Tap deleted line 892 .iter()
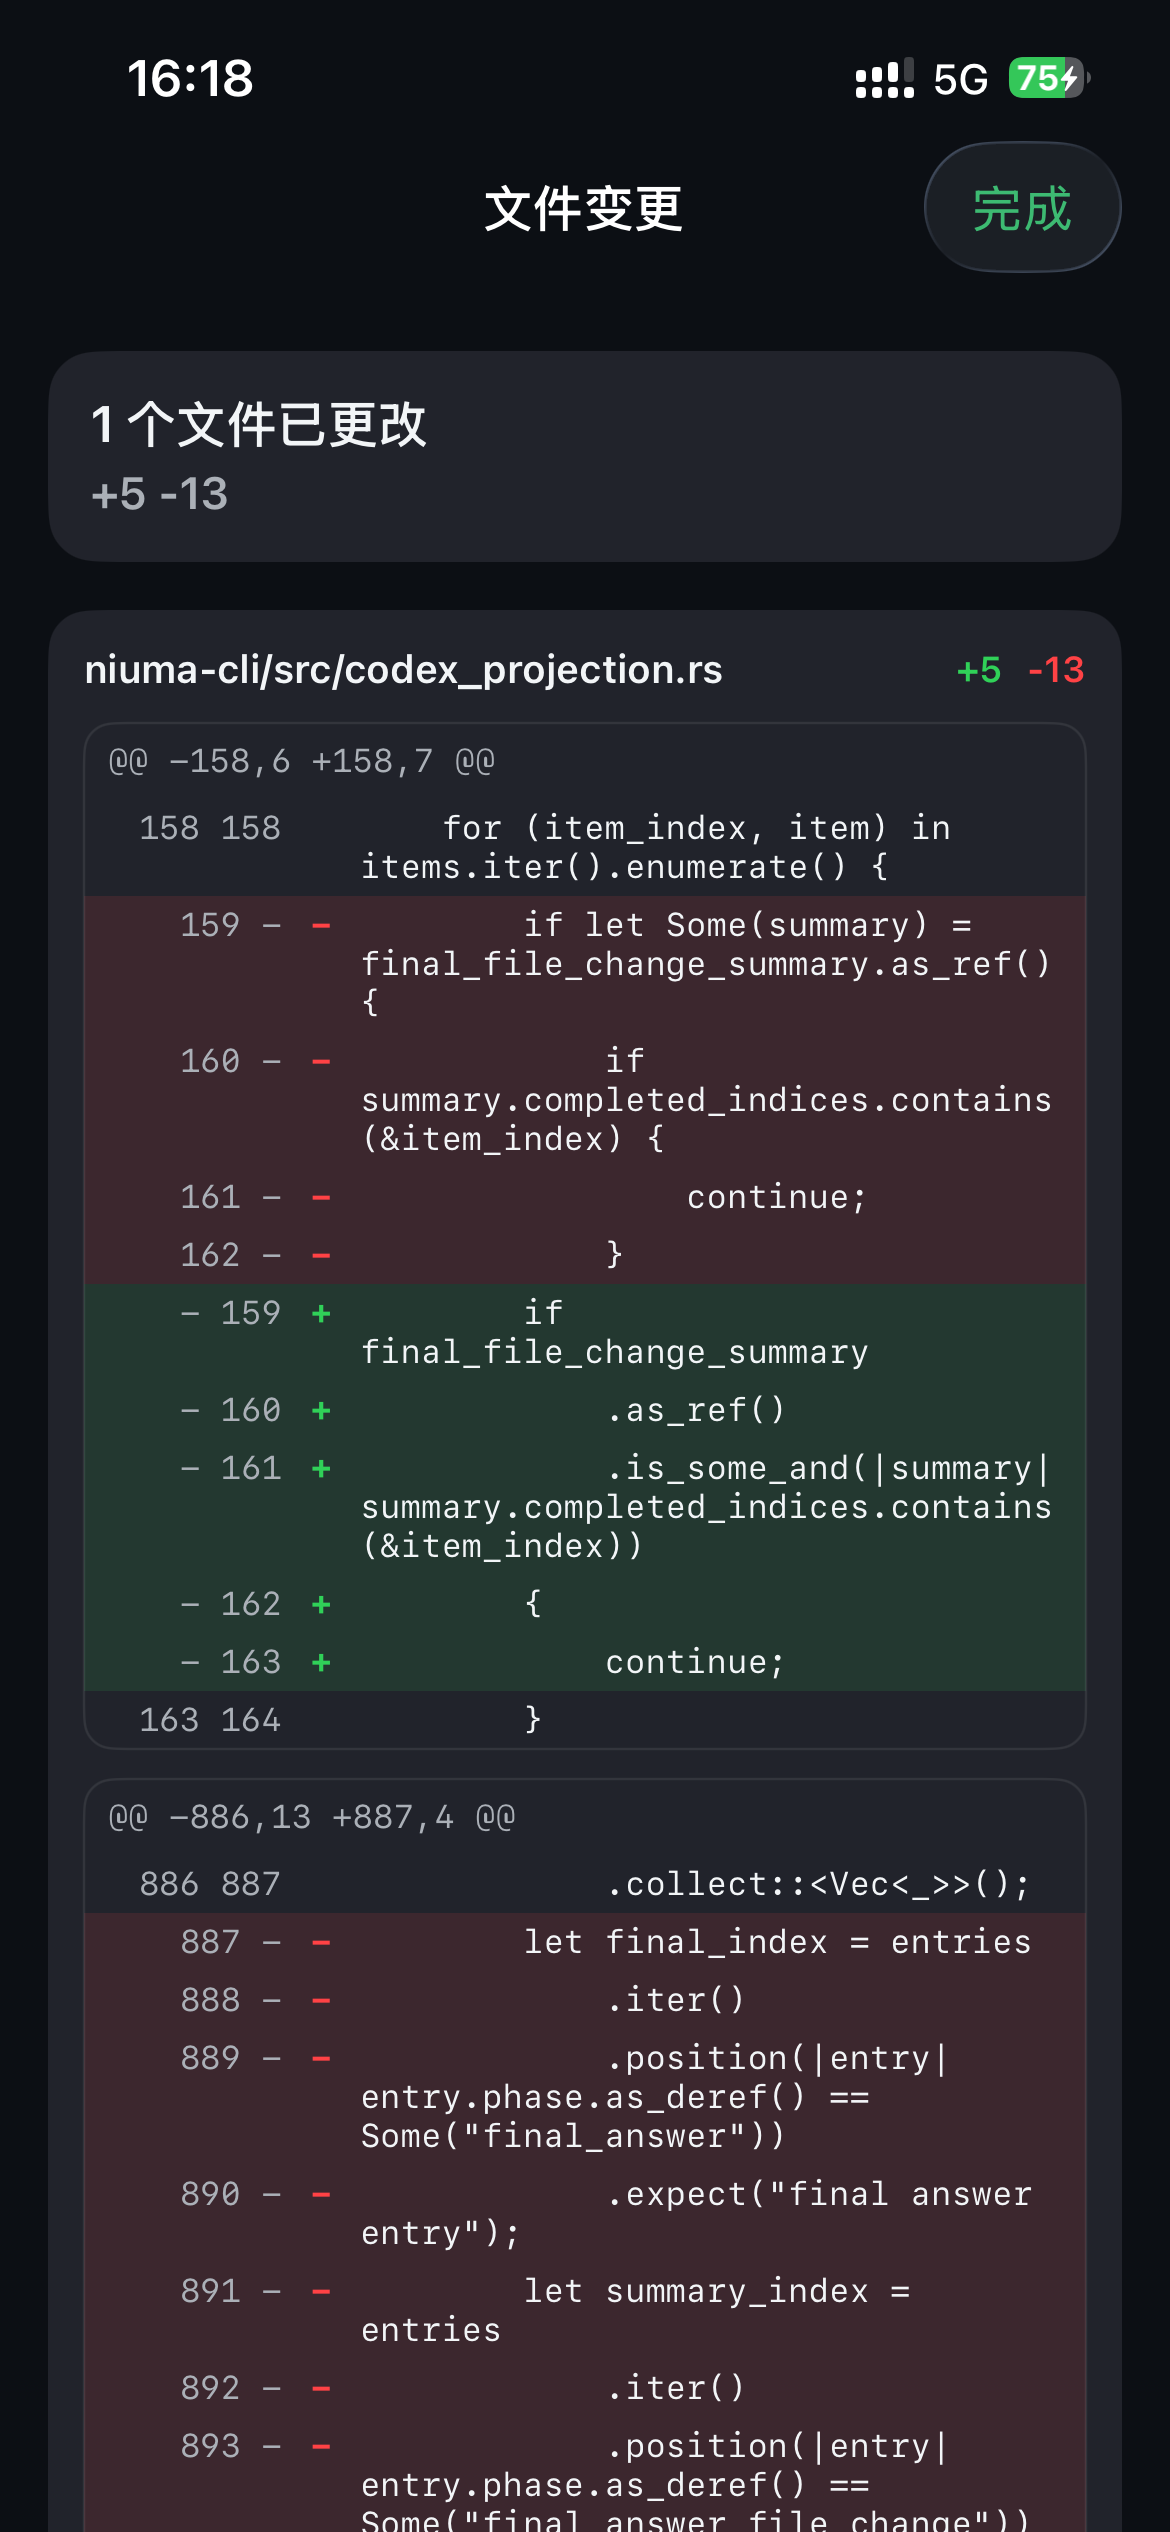1170x2532 pixels. [585, 2388]
